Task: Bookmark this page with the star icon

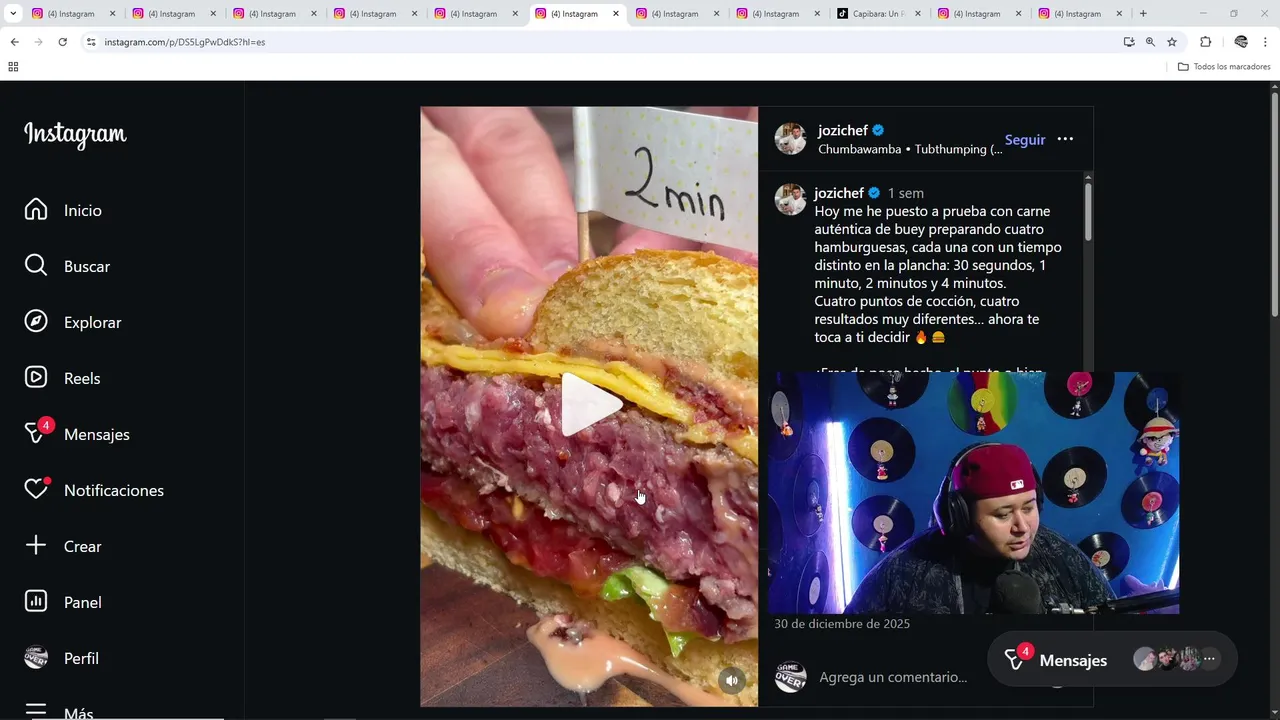Action: coord(1172,42)
